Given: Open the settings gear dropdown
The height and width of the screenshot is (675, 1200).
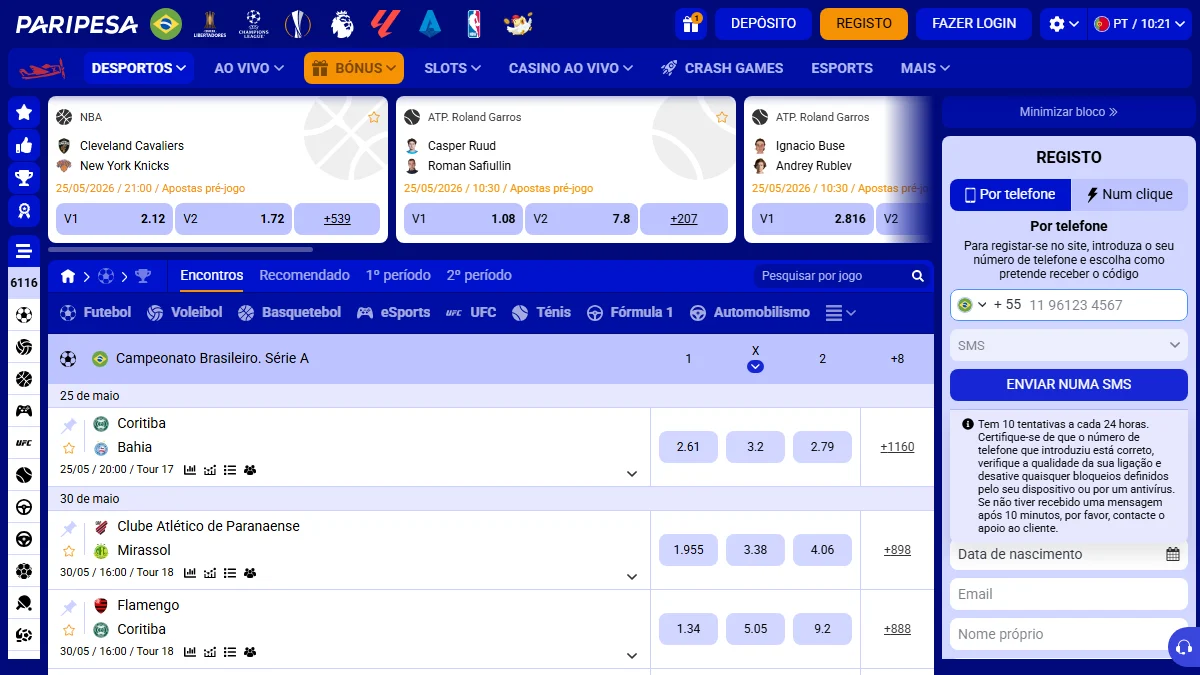Looking at the screenshot, I should tap(1063, 23).
